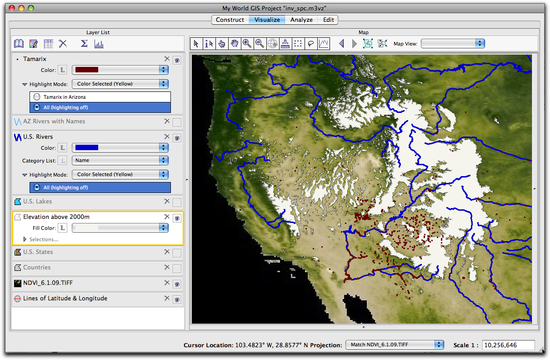Open the Tamarix Color dropdown
This screenshot has width=550, height=360.
(x=120, y=70)
